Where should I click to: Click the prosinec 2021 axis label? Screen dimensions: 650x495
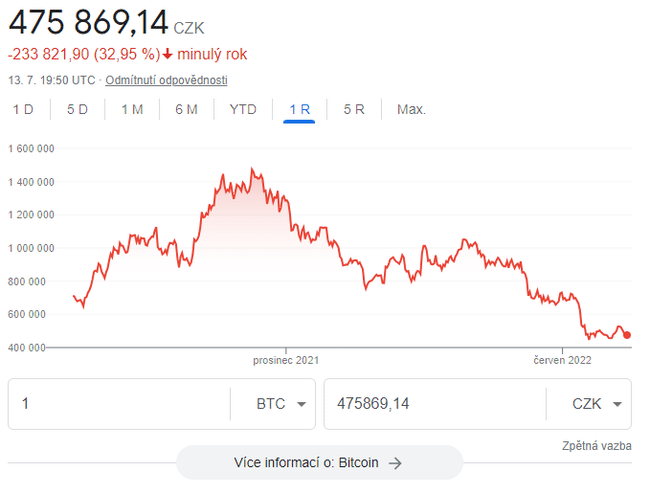(x=286, y=360)
